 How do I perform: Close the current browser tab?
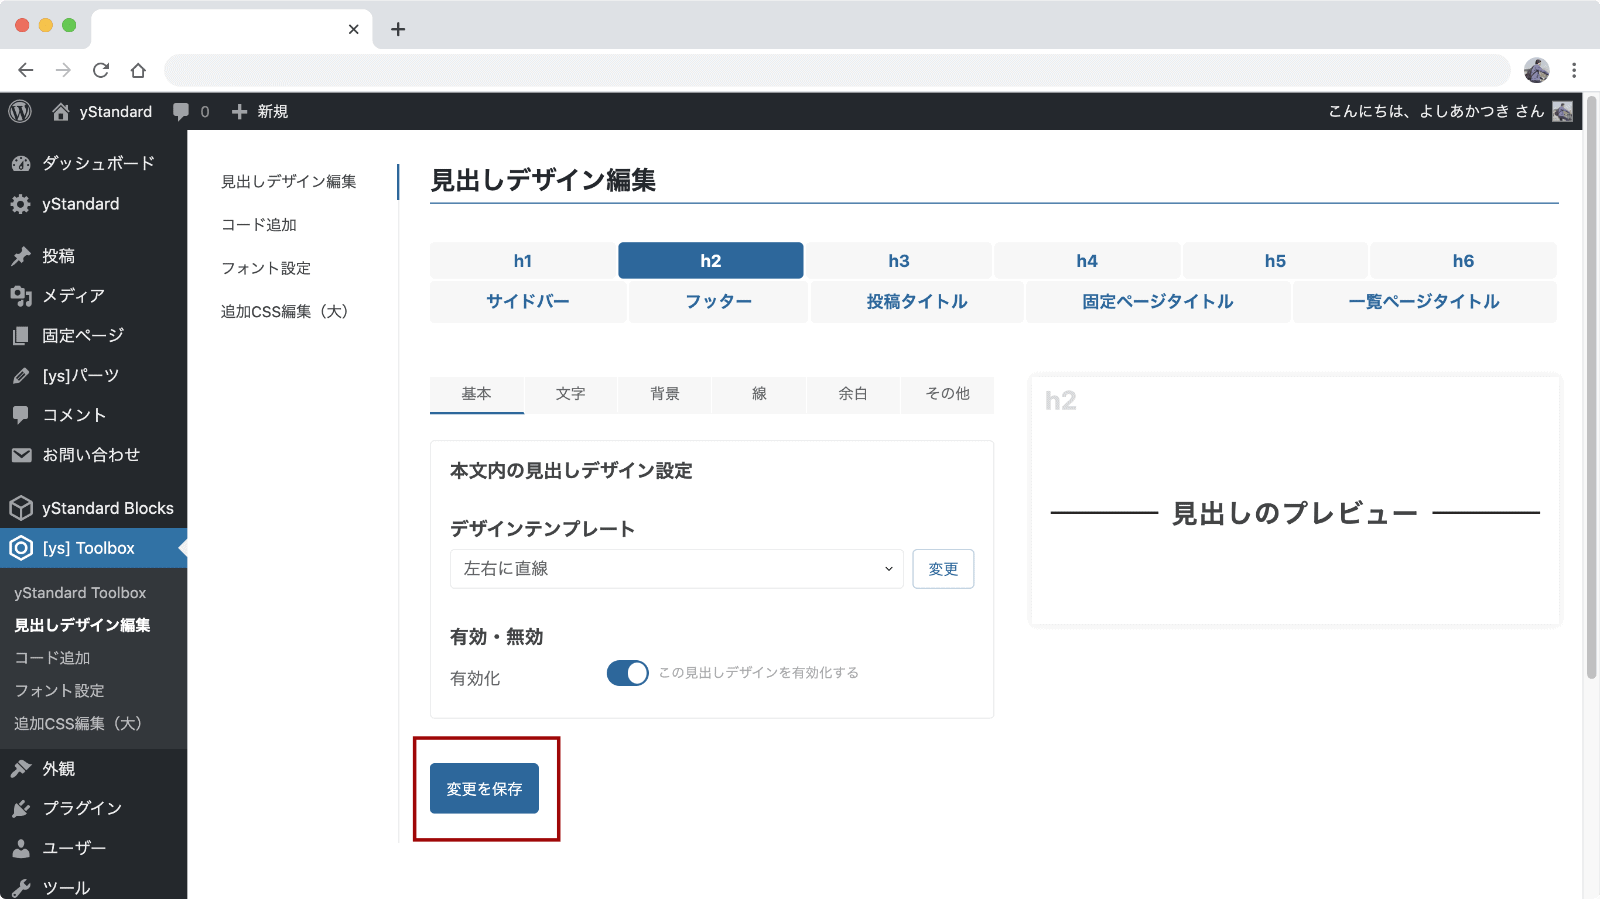coord(354,29)
